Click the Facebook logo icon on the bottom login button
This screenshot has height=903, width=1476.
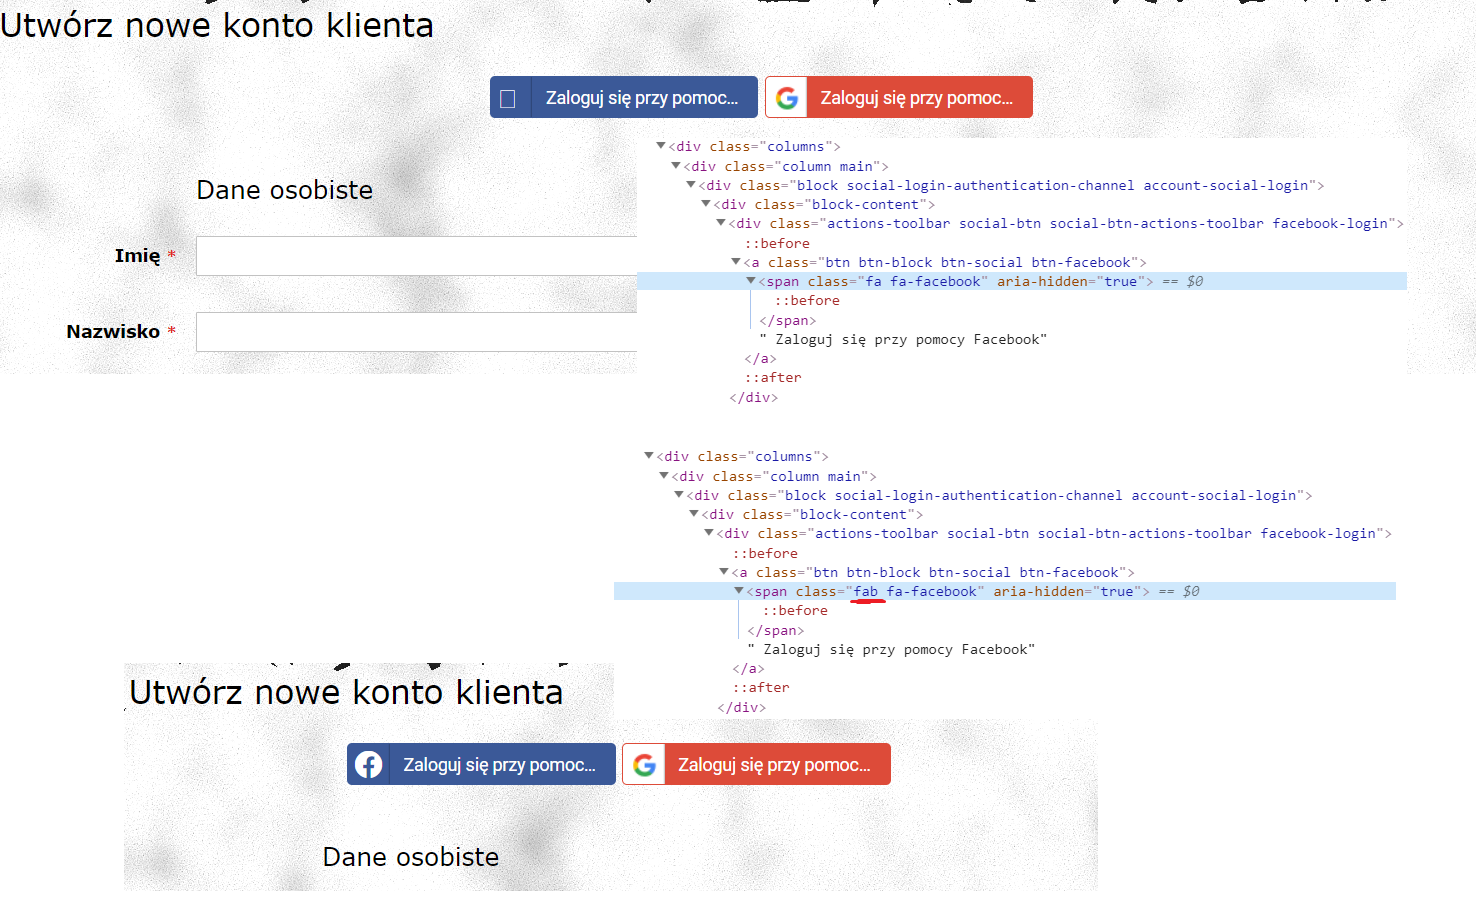(x=368, y=764)
